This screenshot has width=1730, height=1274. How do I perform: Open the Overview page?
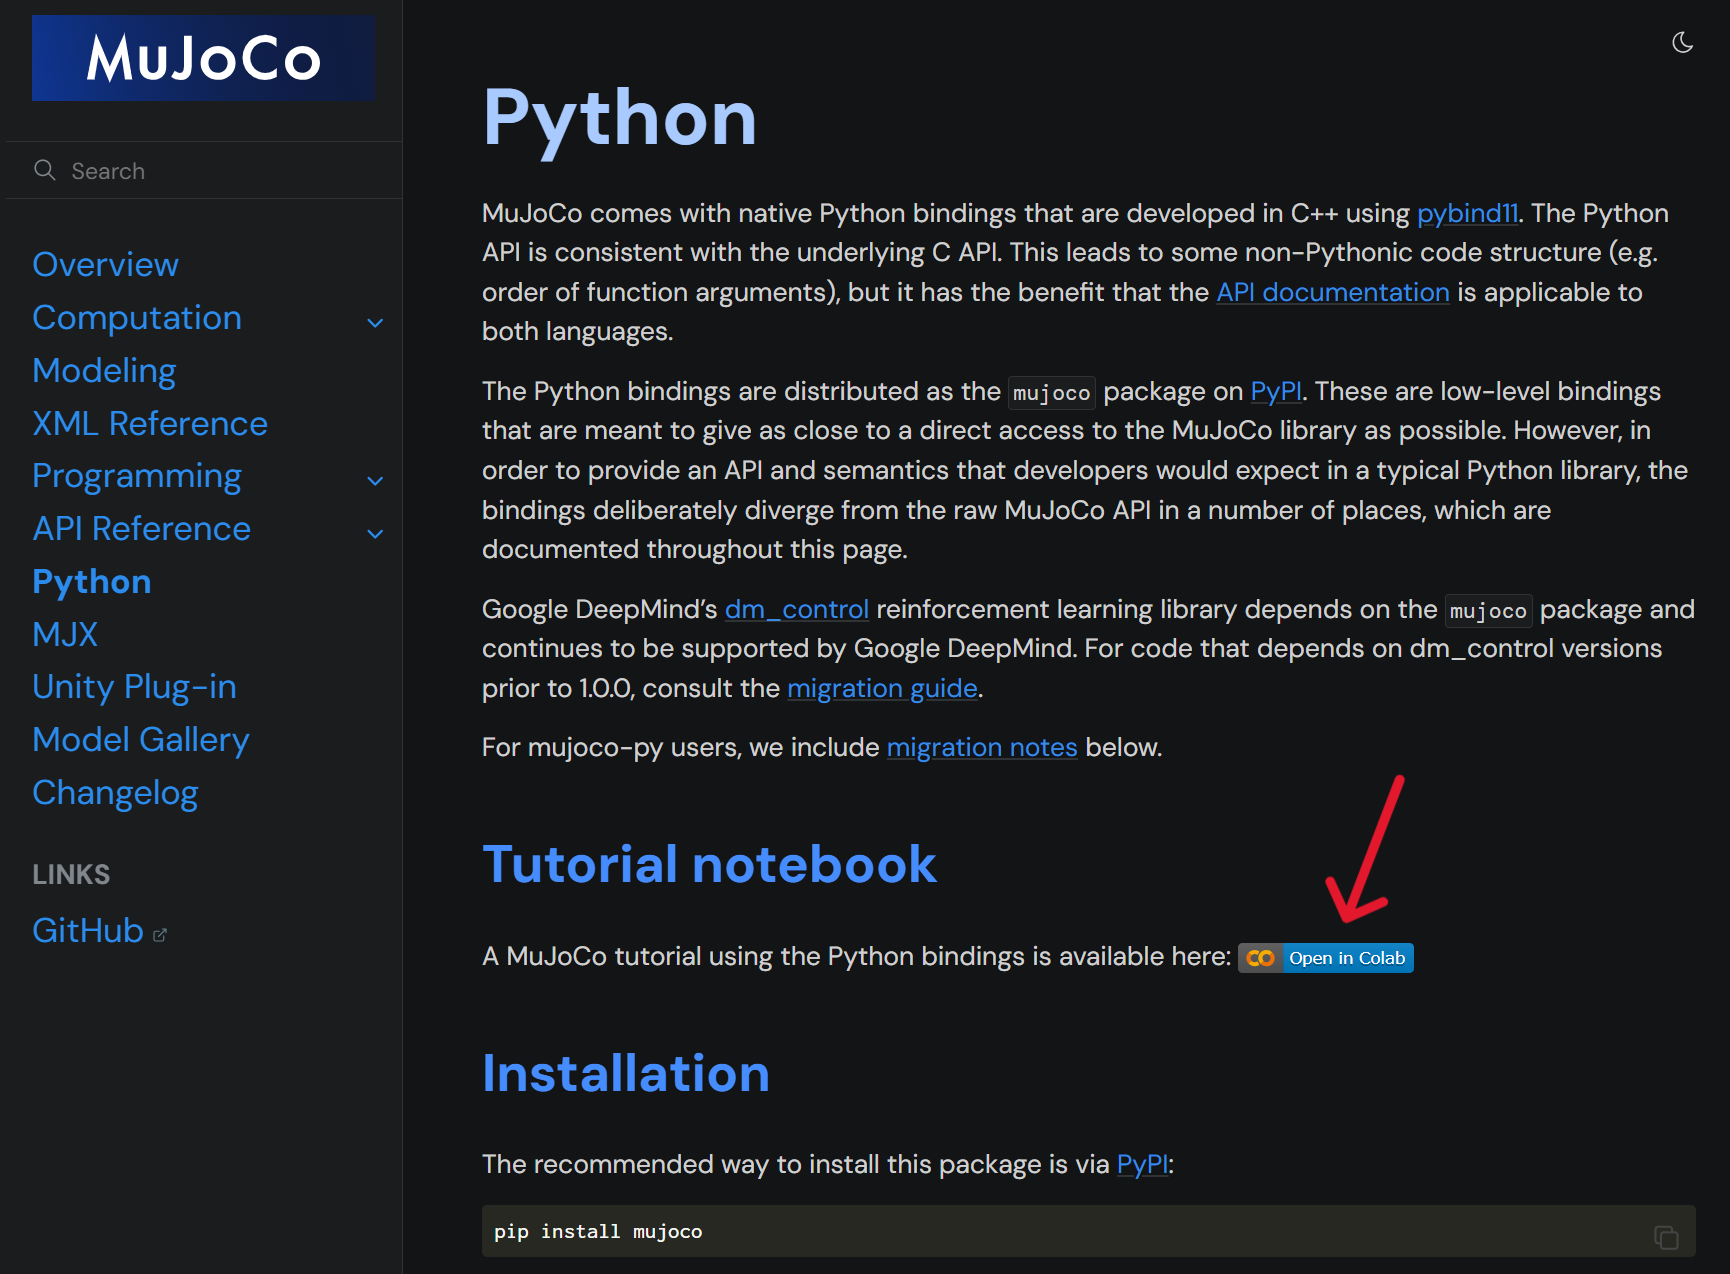pos(105,264)
